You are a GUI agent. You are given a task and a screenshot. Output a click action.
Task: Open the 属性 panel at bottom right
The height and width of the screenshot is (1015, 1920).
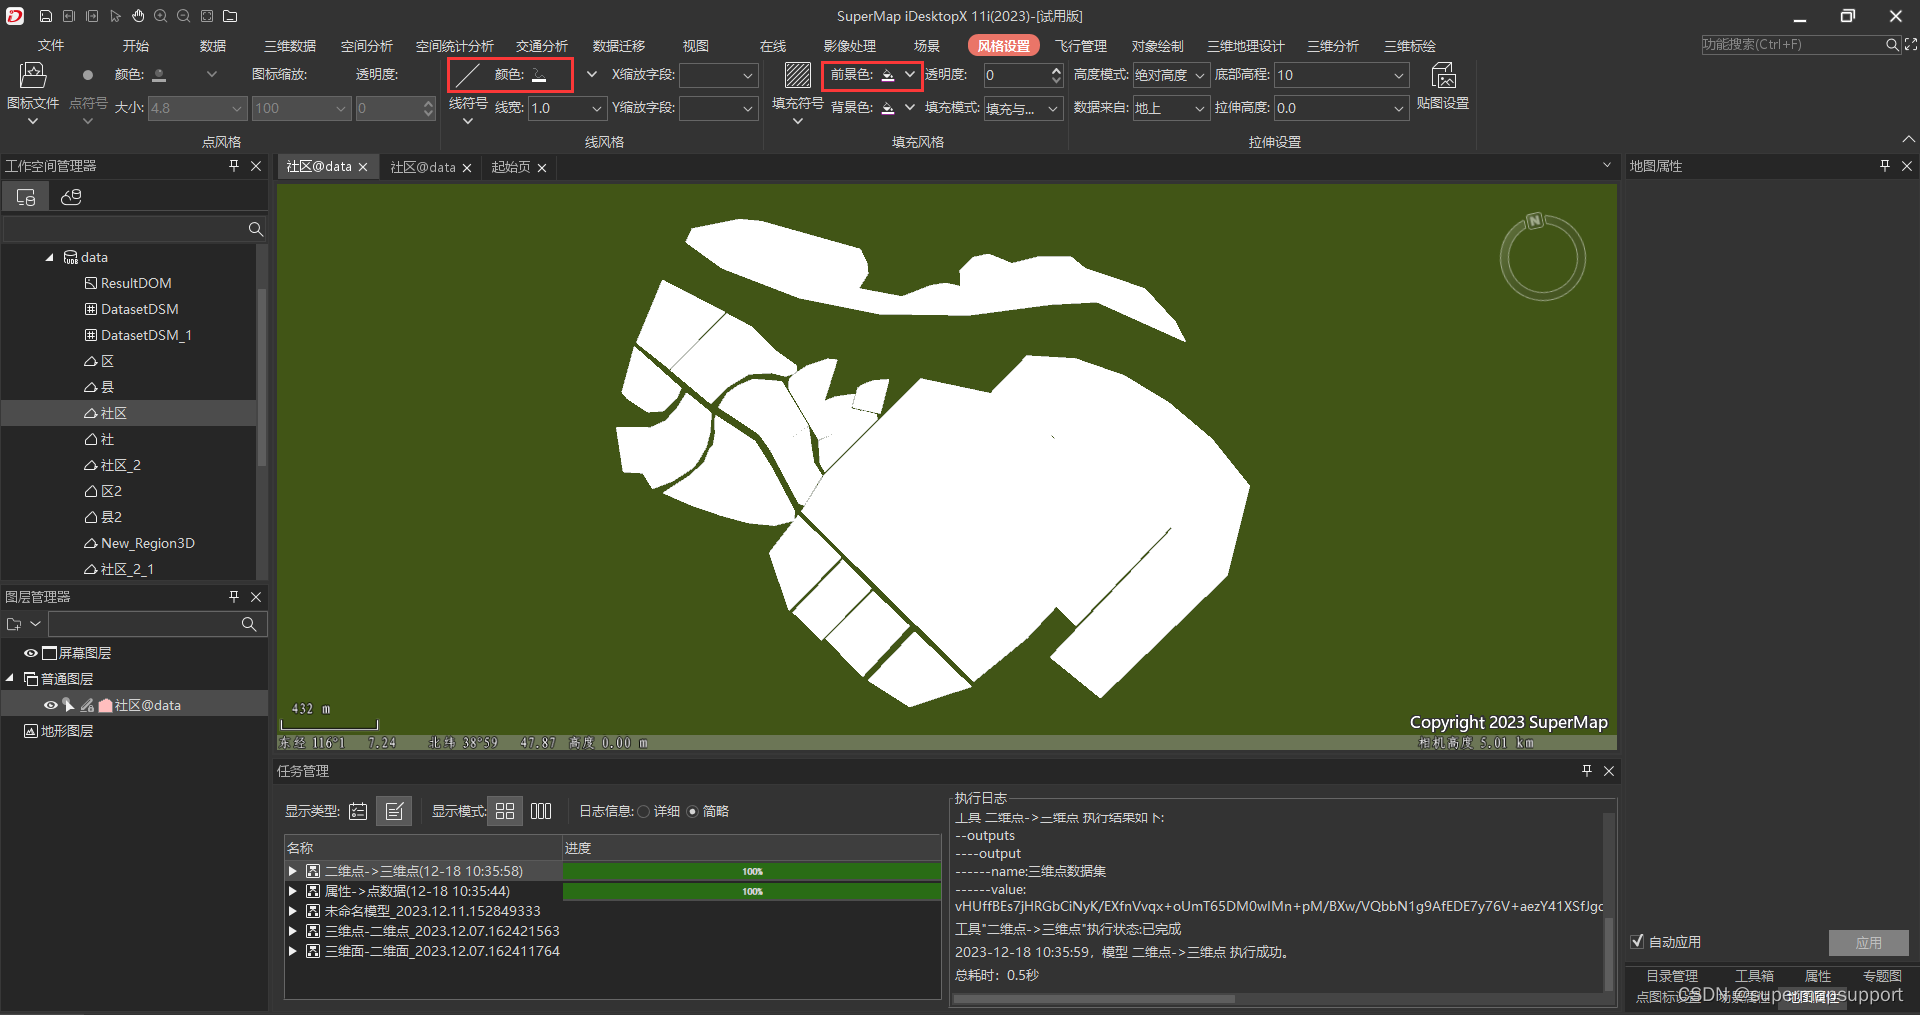[1818, 975]
